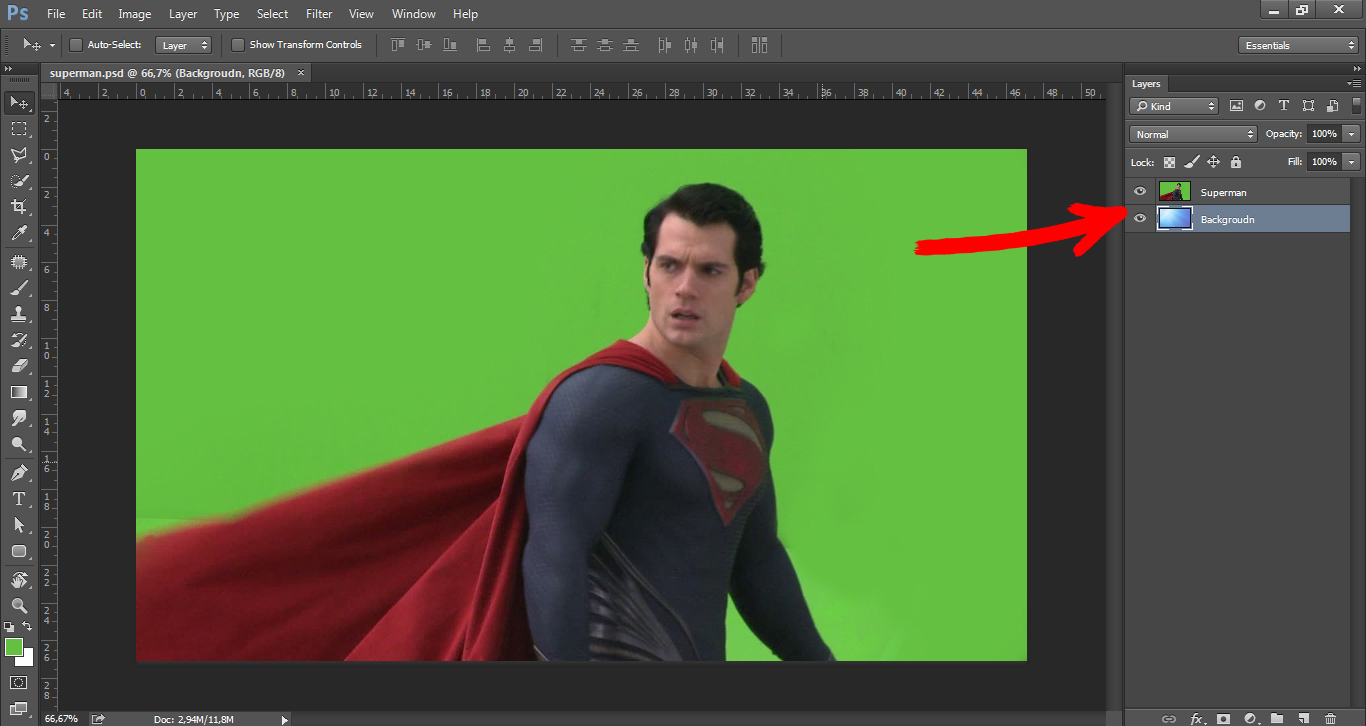Screen dimensions: 1366x726
Task: Open the Layer menu
Action: coord(183,14)
